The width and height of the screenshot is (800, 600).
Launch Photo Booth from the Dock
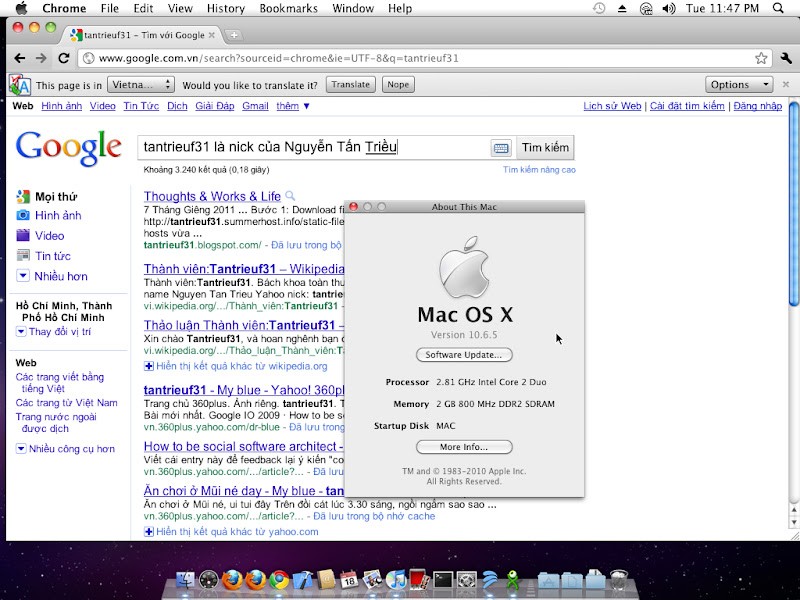tap(419, 580)
